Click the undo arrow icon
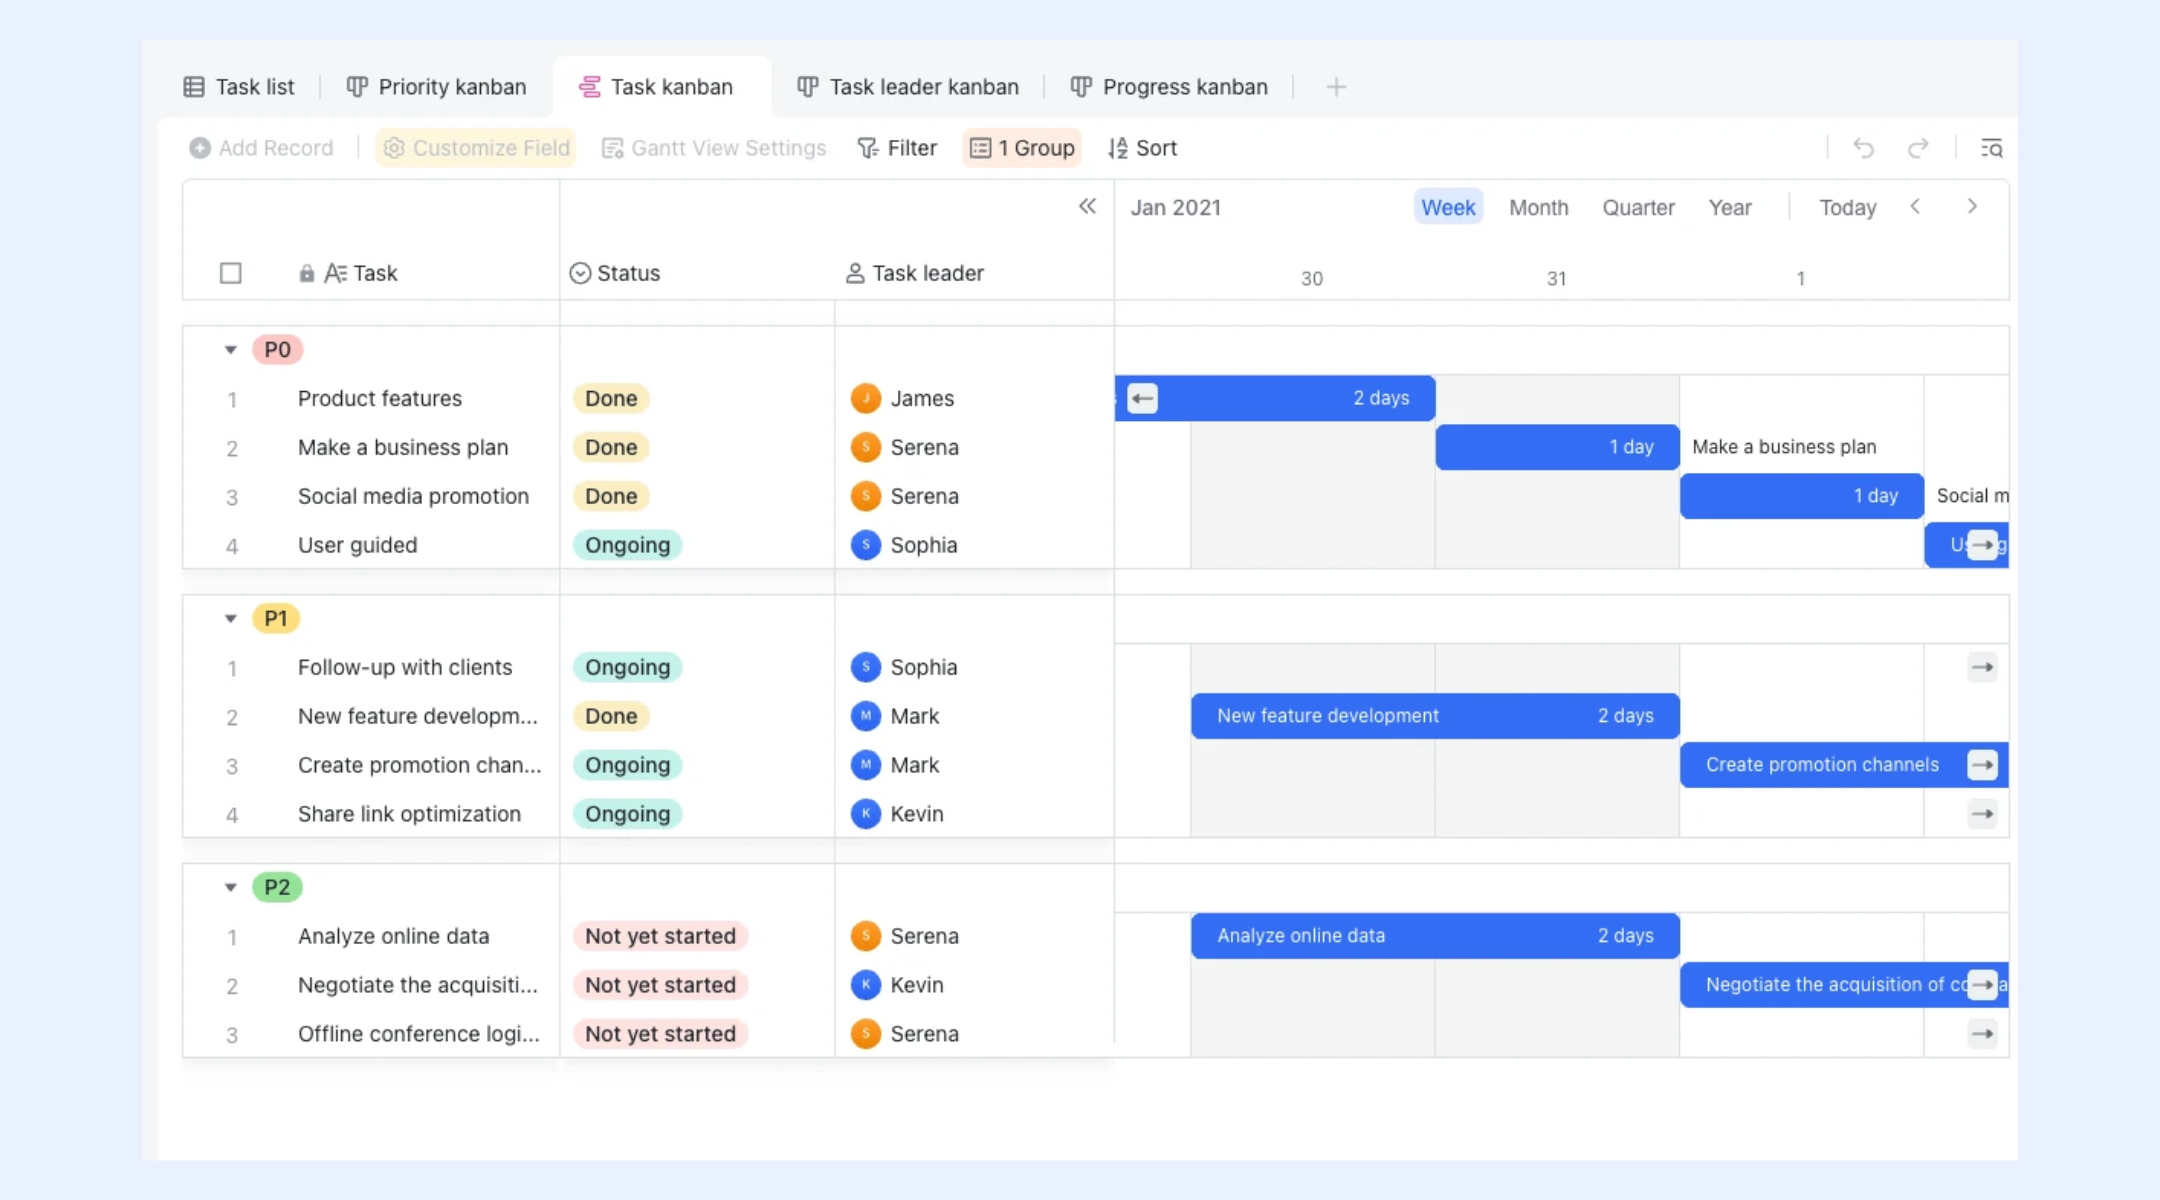This screenshot has height=1200, width=2160. pyautogui.click(x=1863, y=148)
